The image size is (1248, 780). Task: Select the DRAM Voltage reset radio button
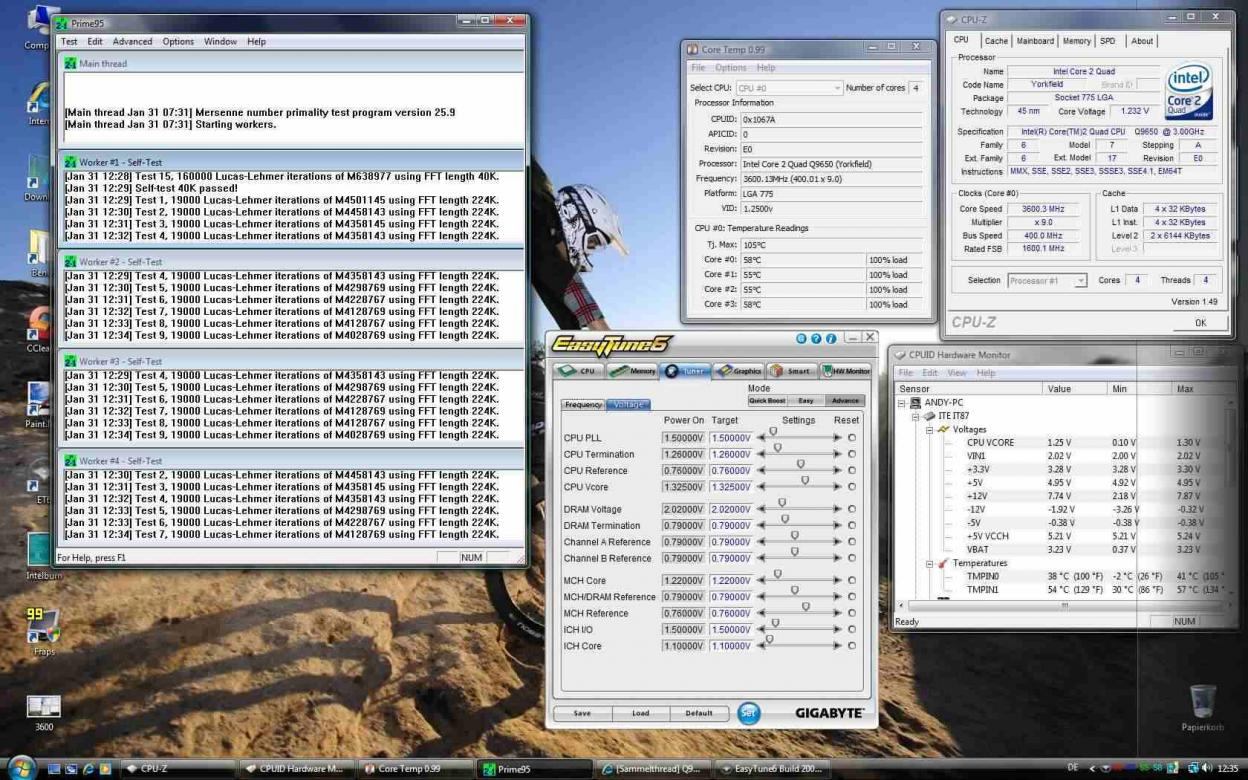tap(852, 509)
